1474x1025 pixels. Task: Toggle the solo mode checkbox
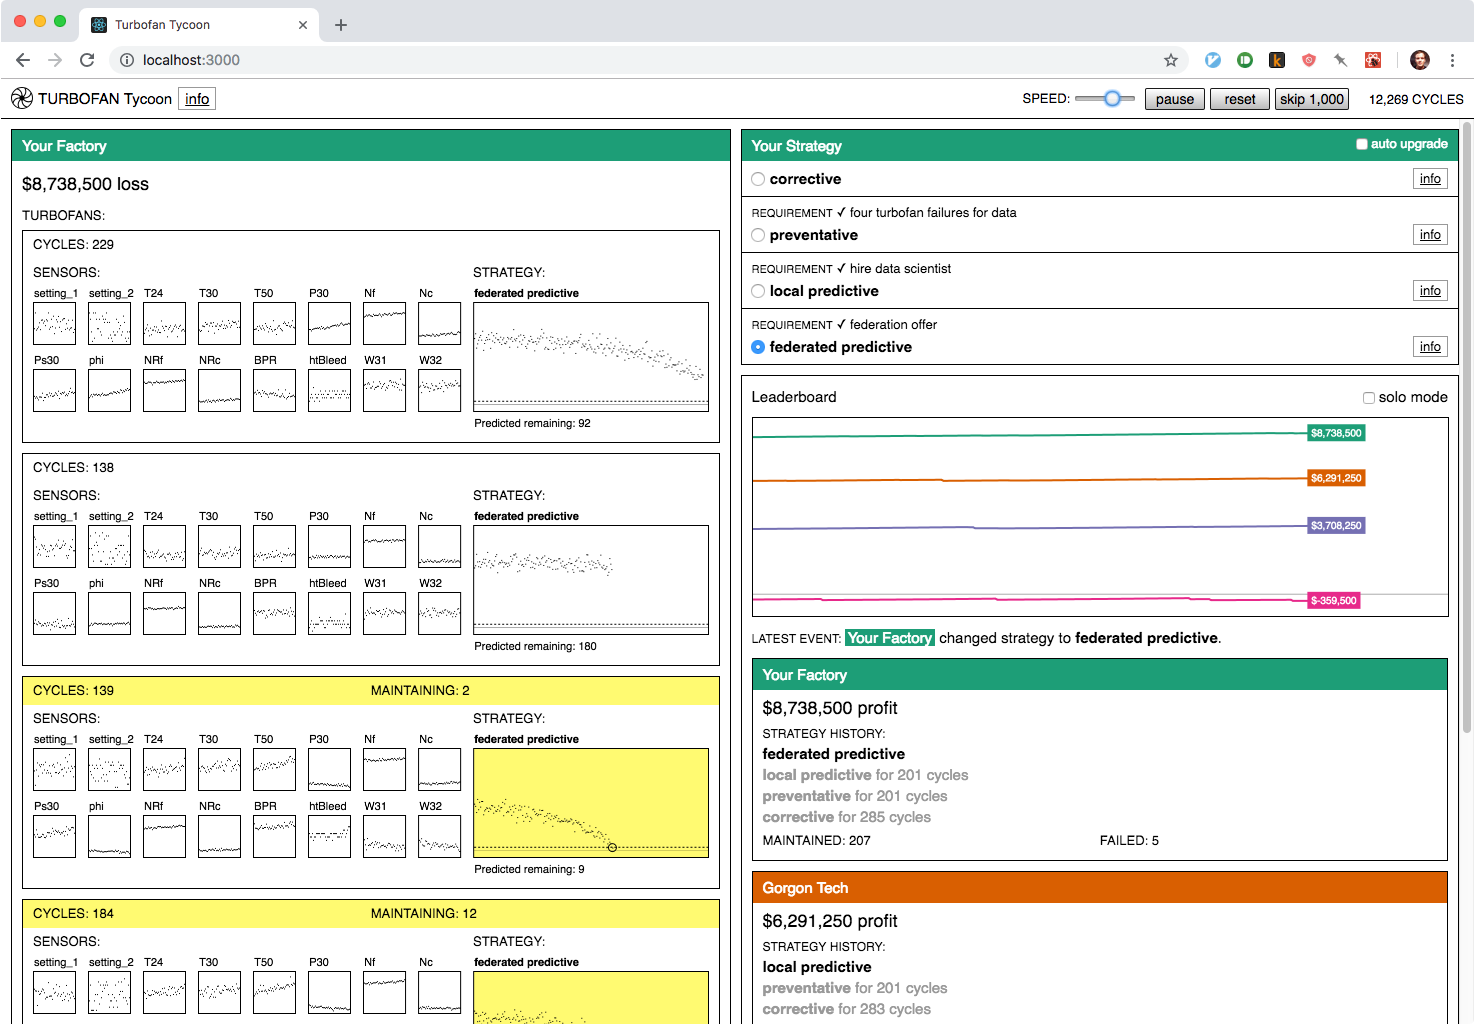(x=1369, y=398)
